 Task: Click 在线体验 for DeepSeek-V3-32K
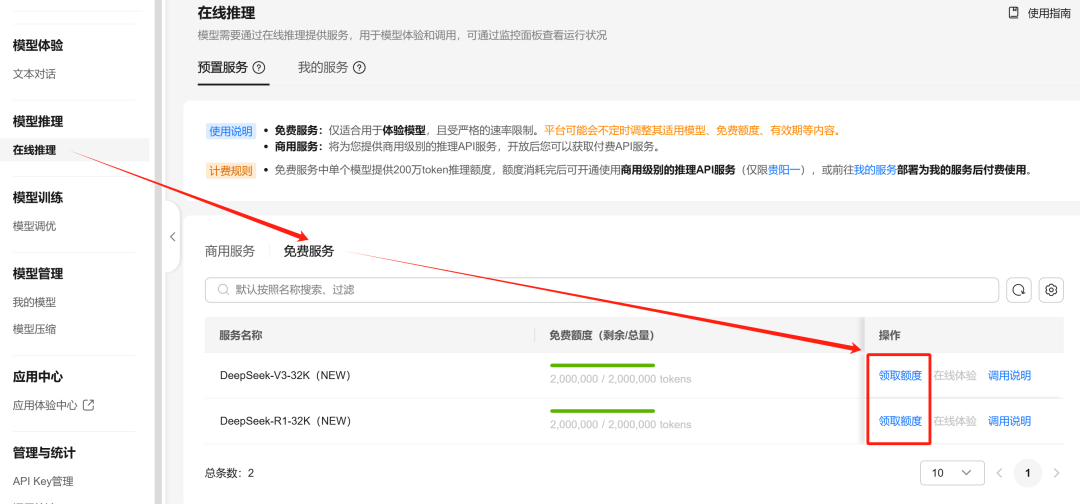coord(955,375)
